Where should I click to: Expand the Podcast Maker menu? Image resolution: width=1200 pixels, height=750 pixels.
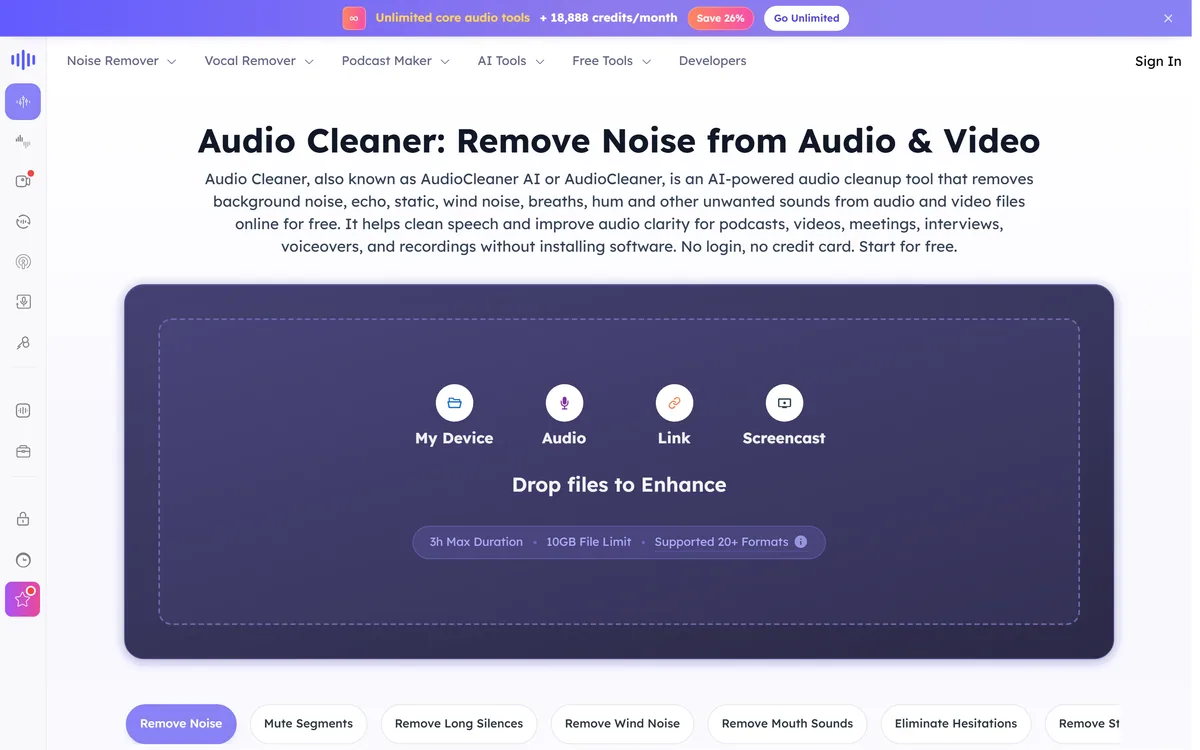[395, 61]
